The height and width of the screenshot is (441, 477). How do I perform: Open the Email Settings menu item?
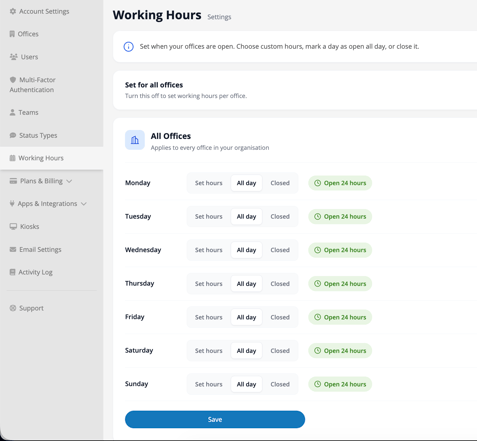(35, 249)
